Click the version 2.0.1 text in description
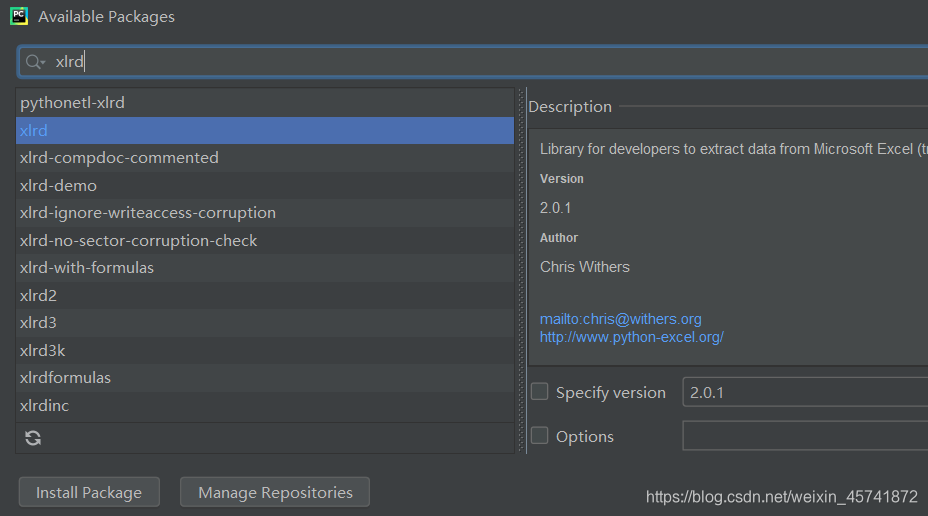 coord(555,208)
